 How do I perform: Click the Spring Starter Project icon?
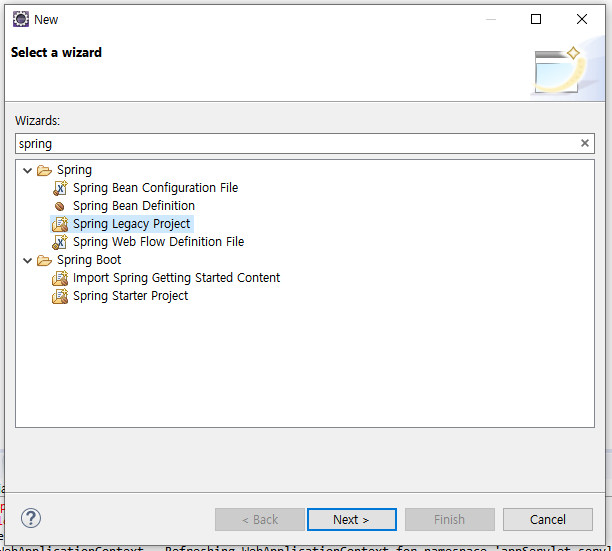(60, 296)
